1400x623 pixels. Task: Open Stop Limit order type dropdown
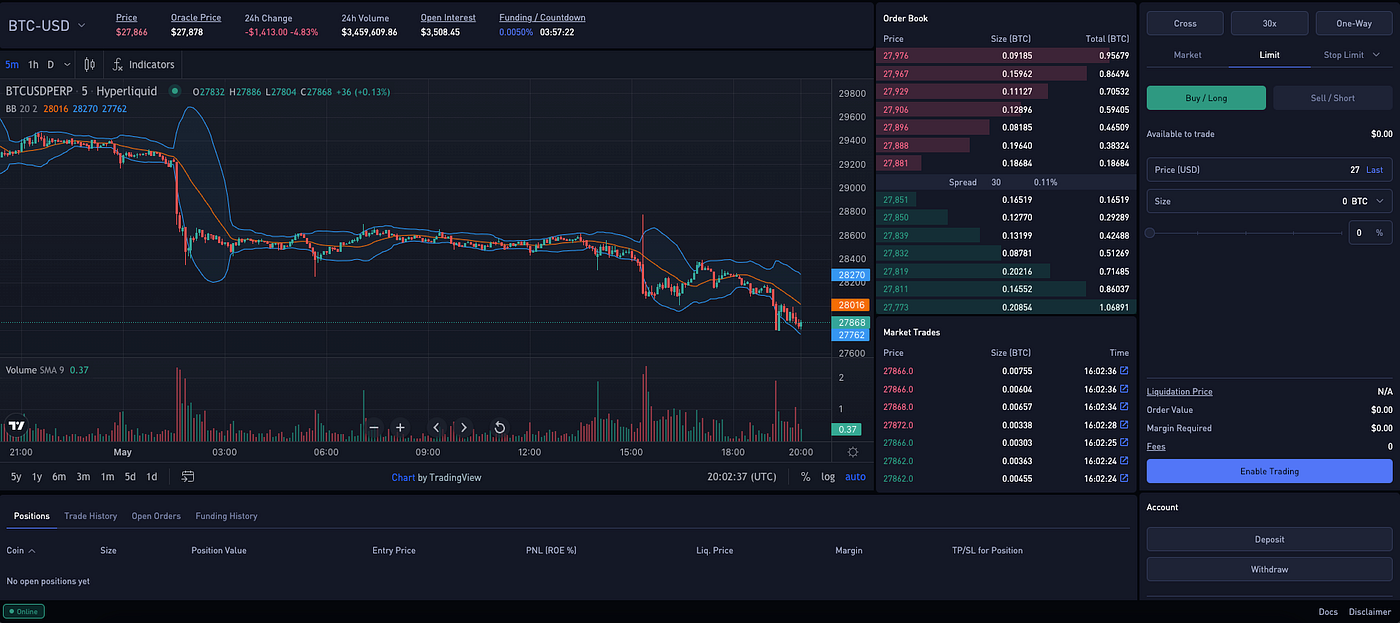1351,55
